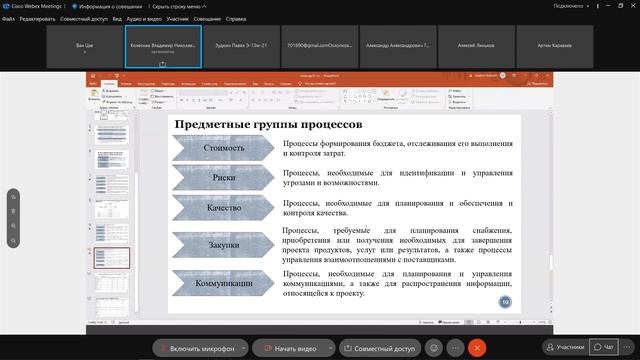Click upper magnifier in left floating view toolbar
This screenshot has width=640, height=360.
coord(13,226)
